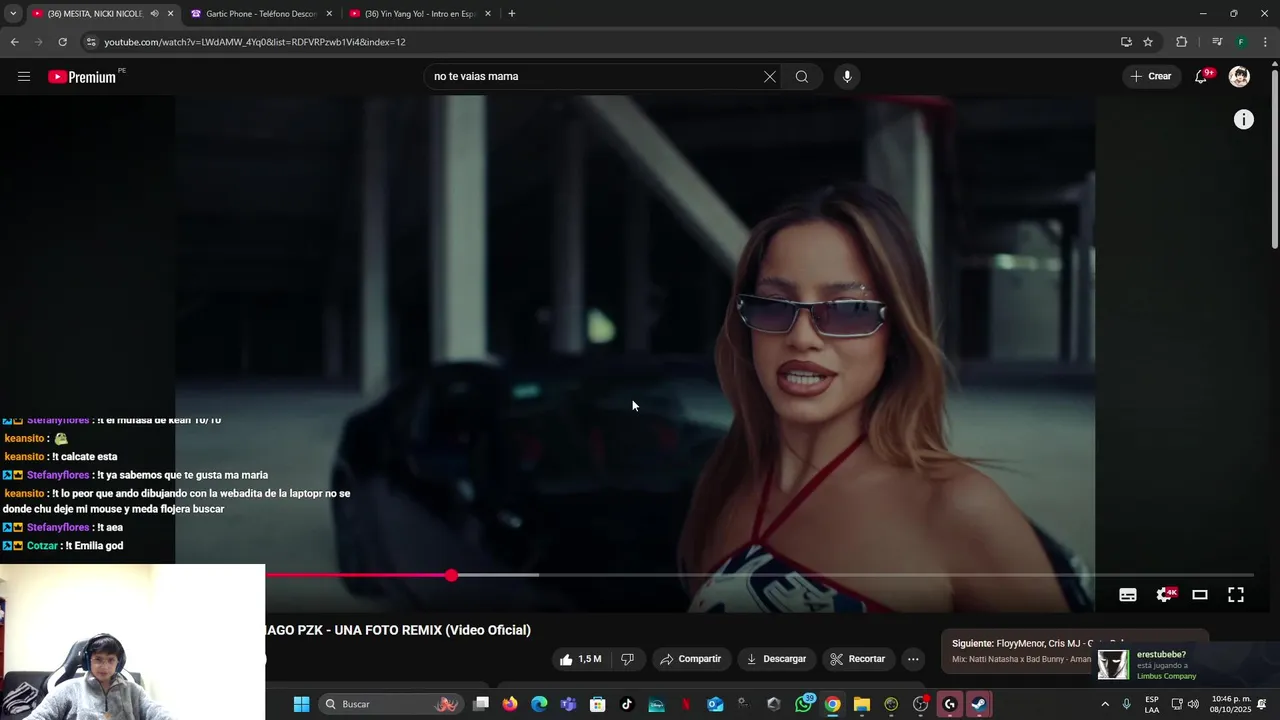Open WhatsApp from the taskbar
This screenshot has width=1280, height=720.
pyautogui.click(x=804, y=704)
